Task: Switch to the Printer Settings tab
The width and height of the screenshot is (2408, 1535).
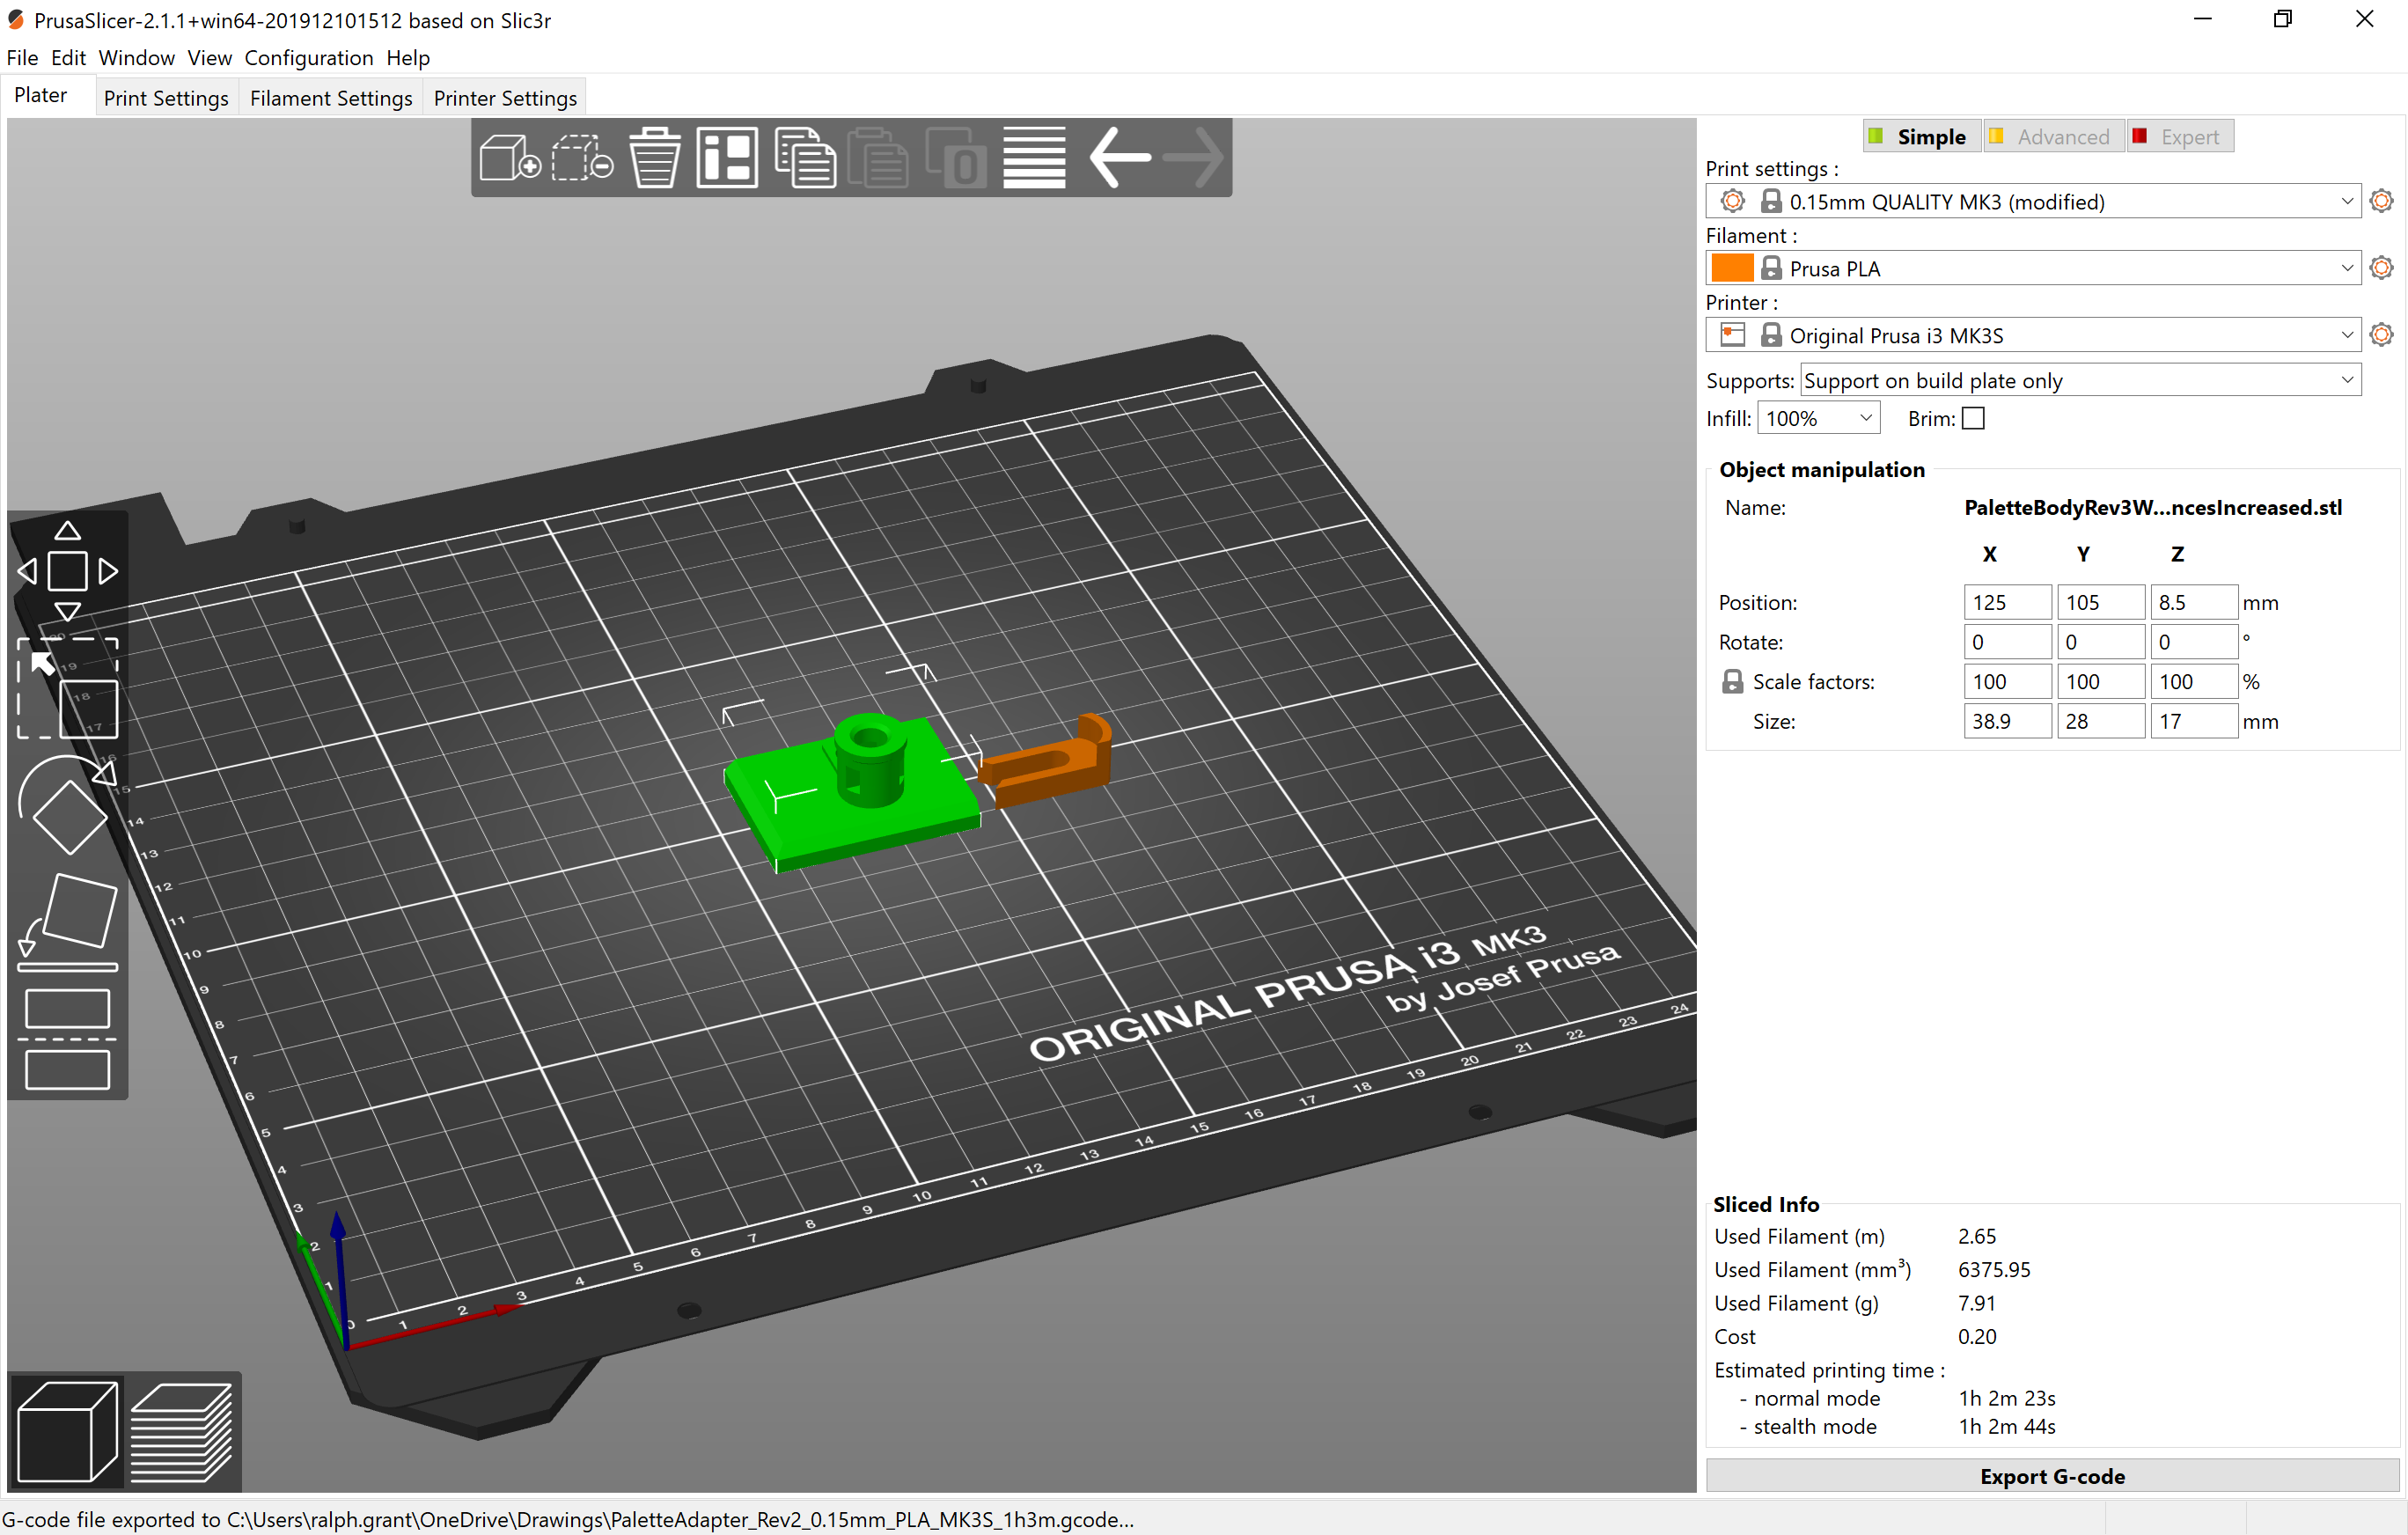Action: coord(505,98)
